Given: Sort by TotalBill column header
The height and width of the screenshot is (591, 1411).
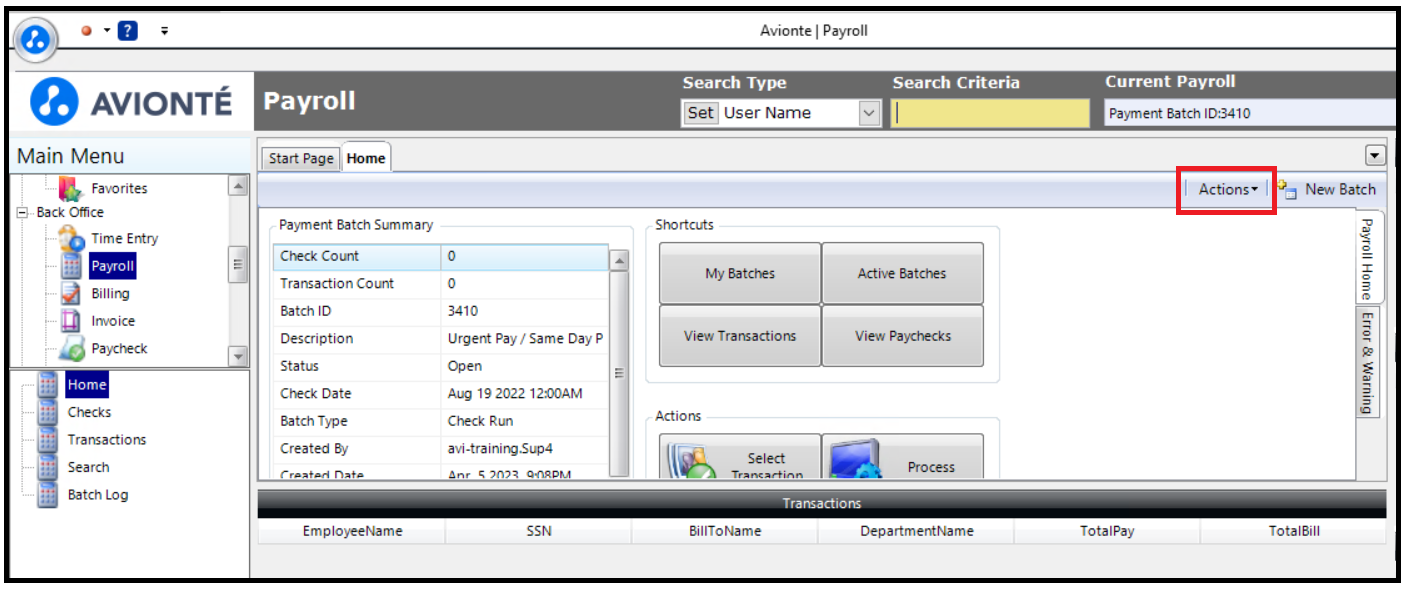Looking at the screenshot, I should click(x=1294, y=531).
